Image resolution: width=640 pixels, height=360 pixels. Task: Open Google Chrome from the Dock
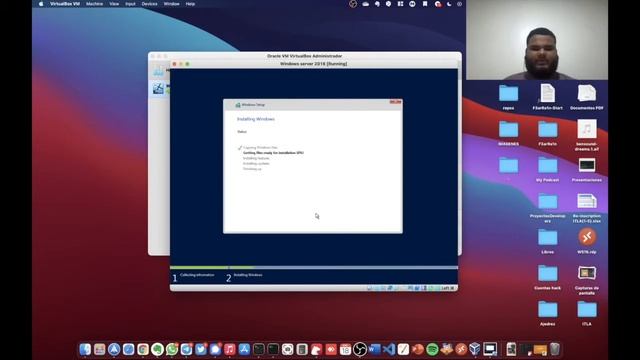click(143, 349)
